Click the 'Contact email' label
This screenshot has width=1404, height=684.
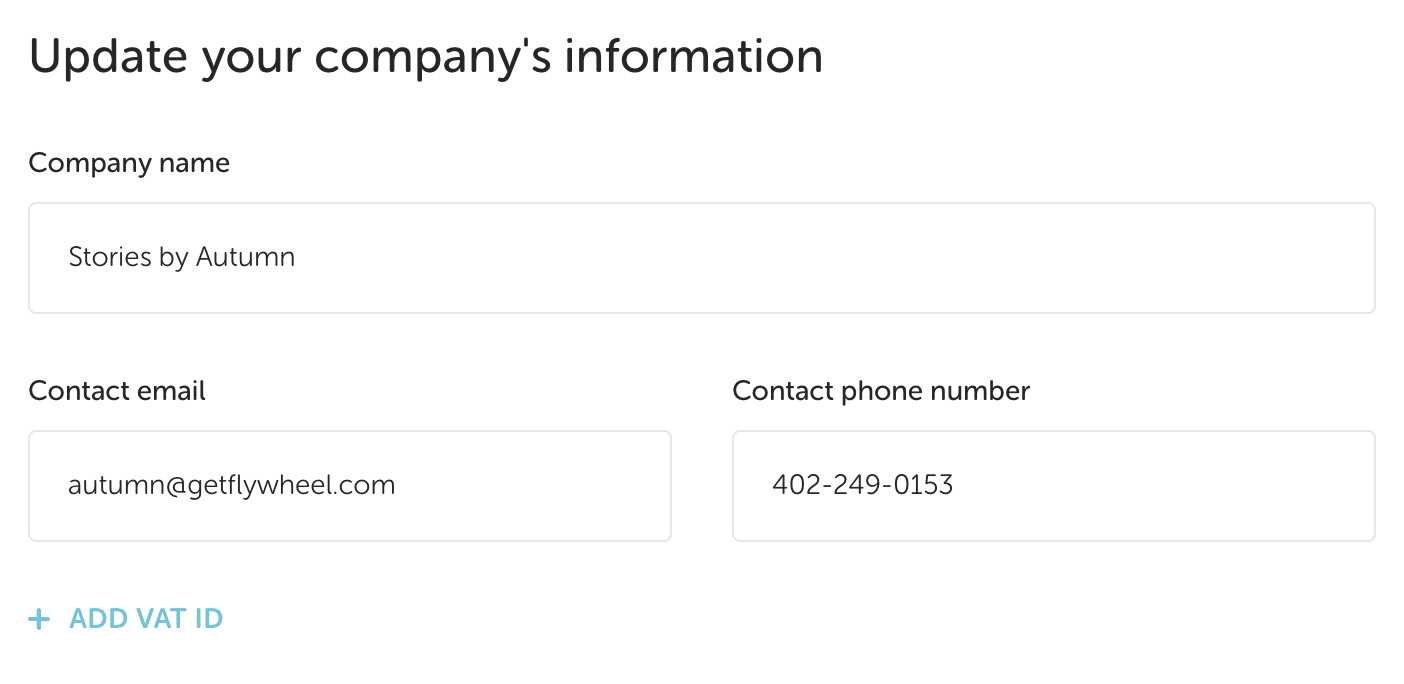tap(117, 391)
